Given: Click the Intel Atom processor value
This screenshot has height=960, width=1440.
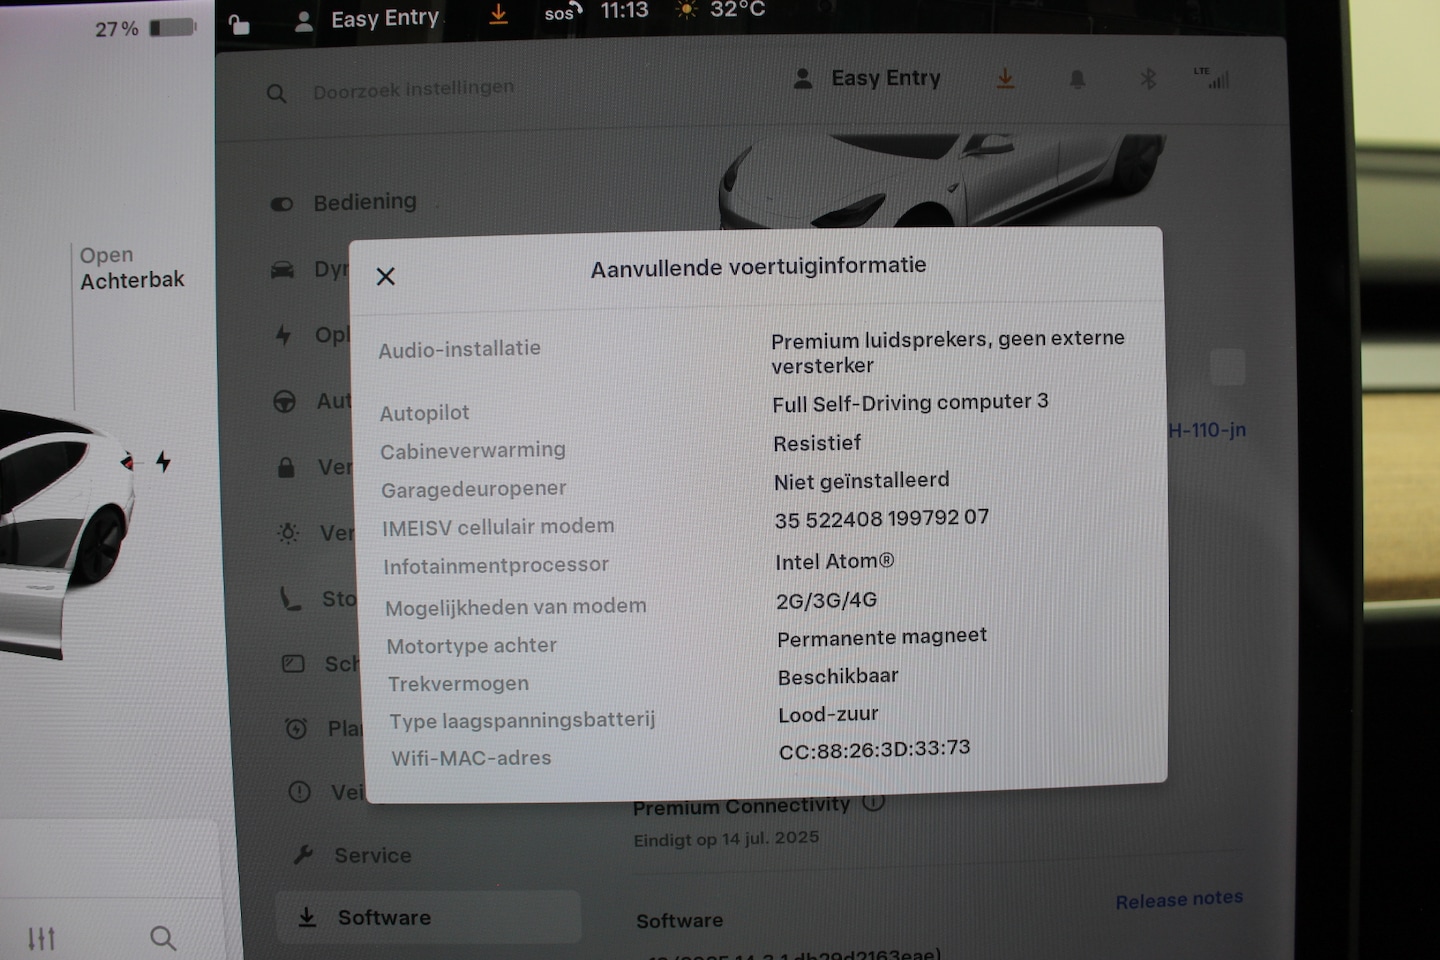Looking at the screenshot, I should [x=835, y=562].
